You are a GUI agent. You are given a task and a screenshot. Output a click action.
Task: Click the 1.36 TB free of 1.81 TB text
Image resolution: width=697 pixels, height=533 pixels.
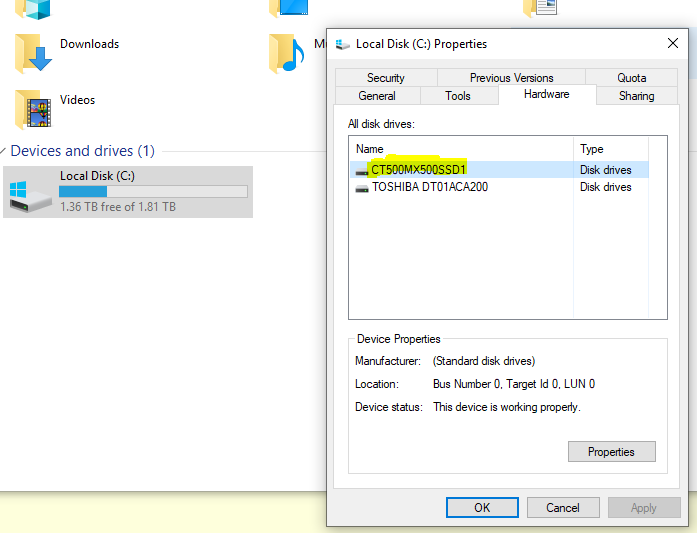(x=118, y=207)
